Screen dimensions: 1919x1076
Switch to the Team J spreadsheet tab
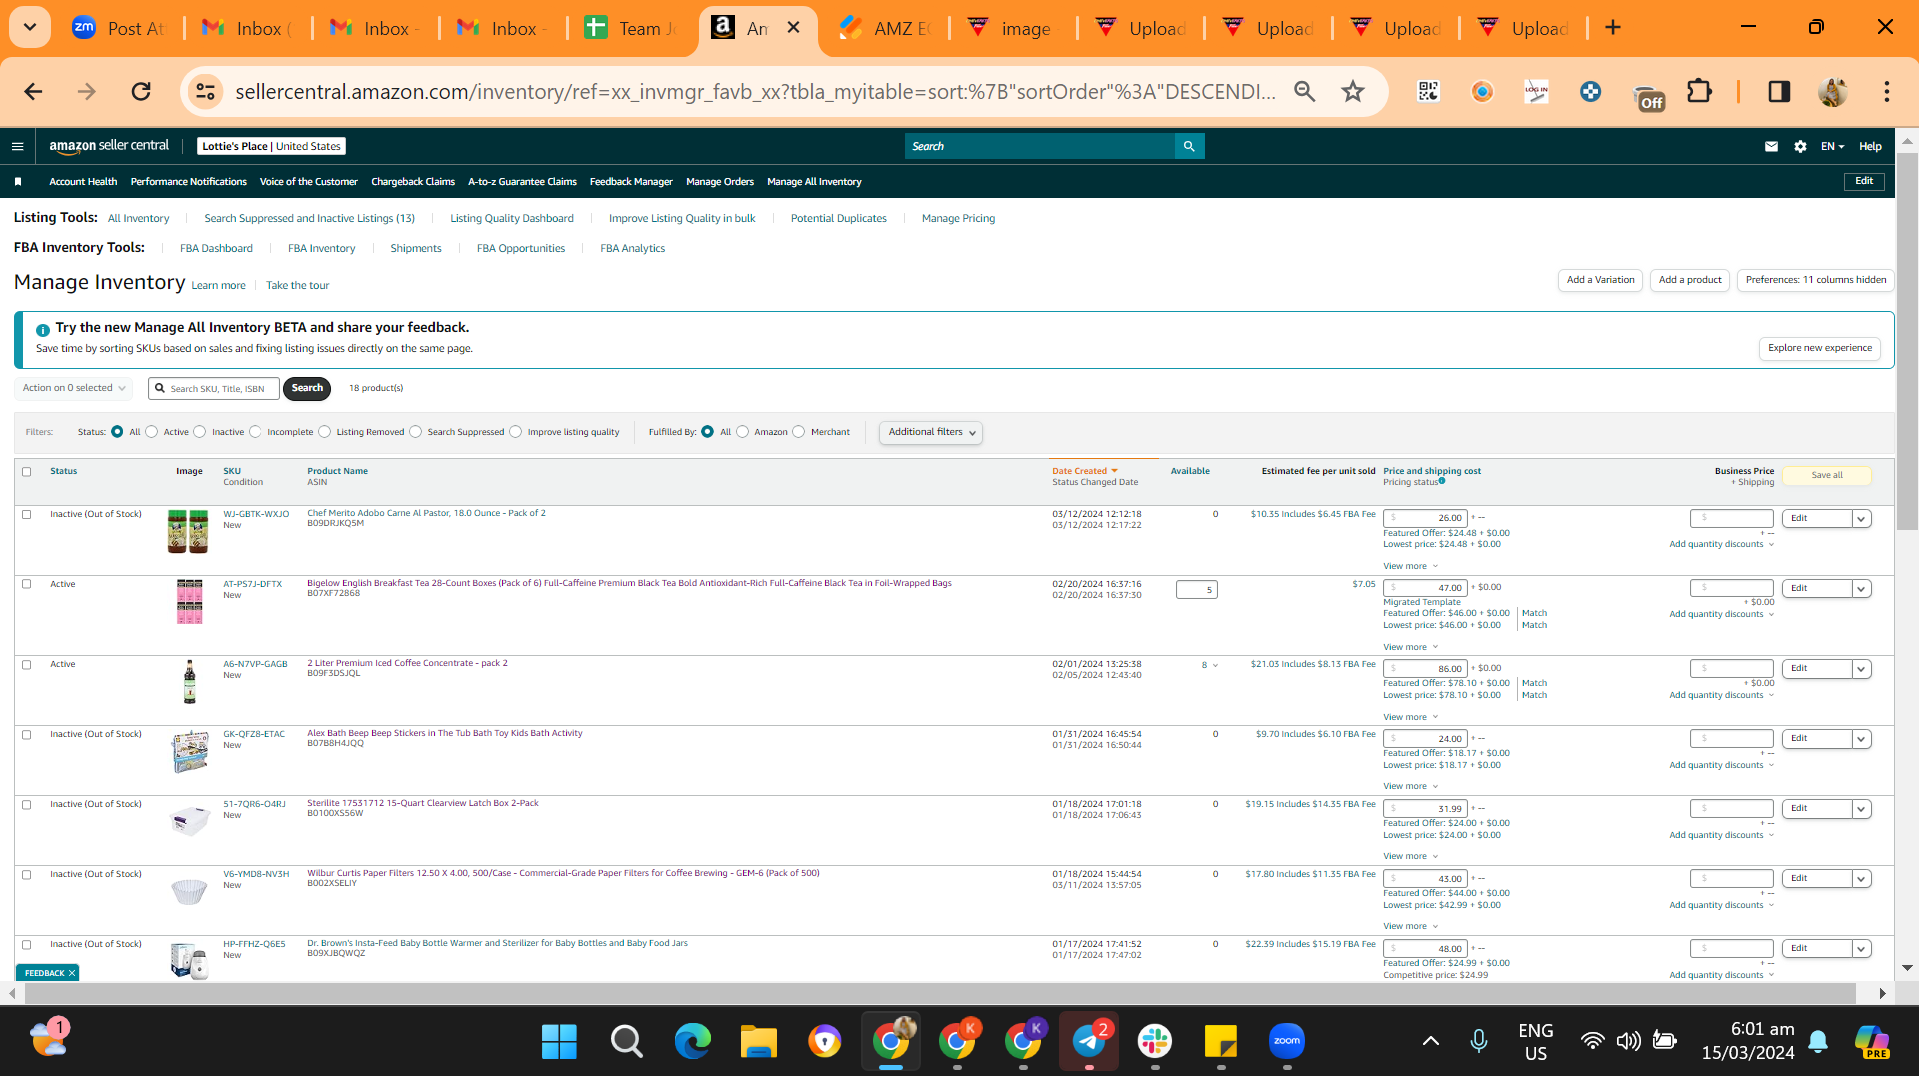[630, 28]
